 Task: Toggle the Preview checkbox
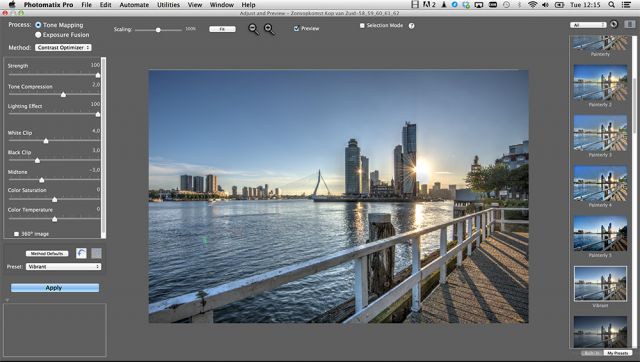coord(296,29)
